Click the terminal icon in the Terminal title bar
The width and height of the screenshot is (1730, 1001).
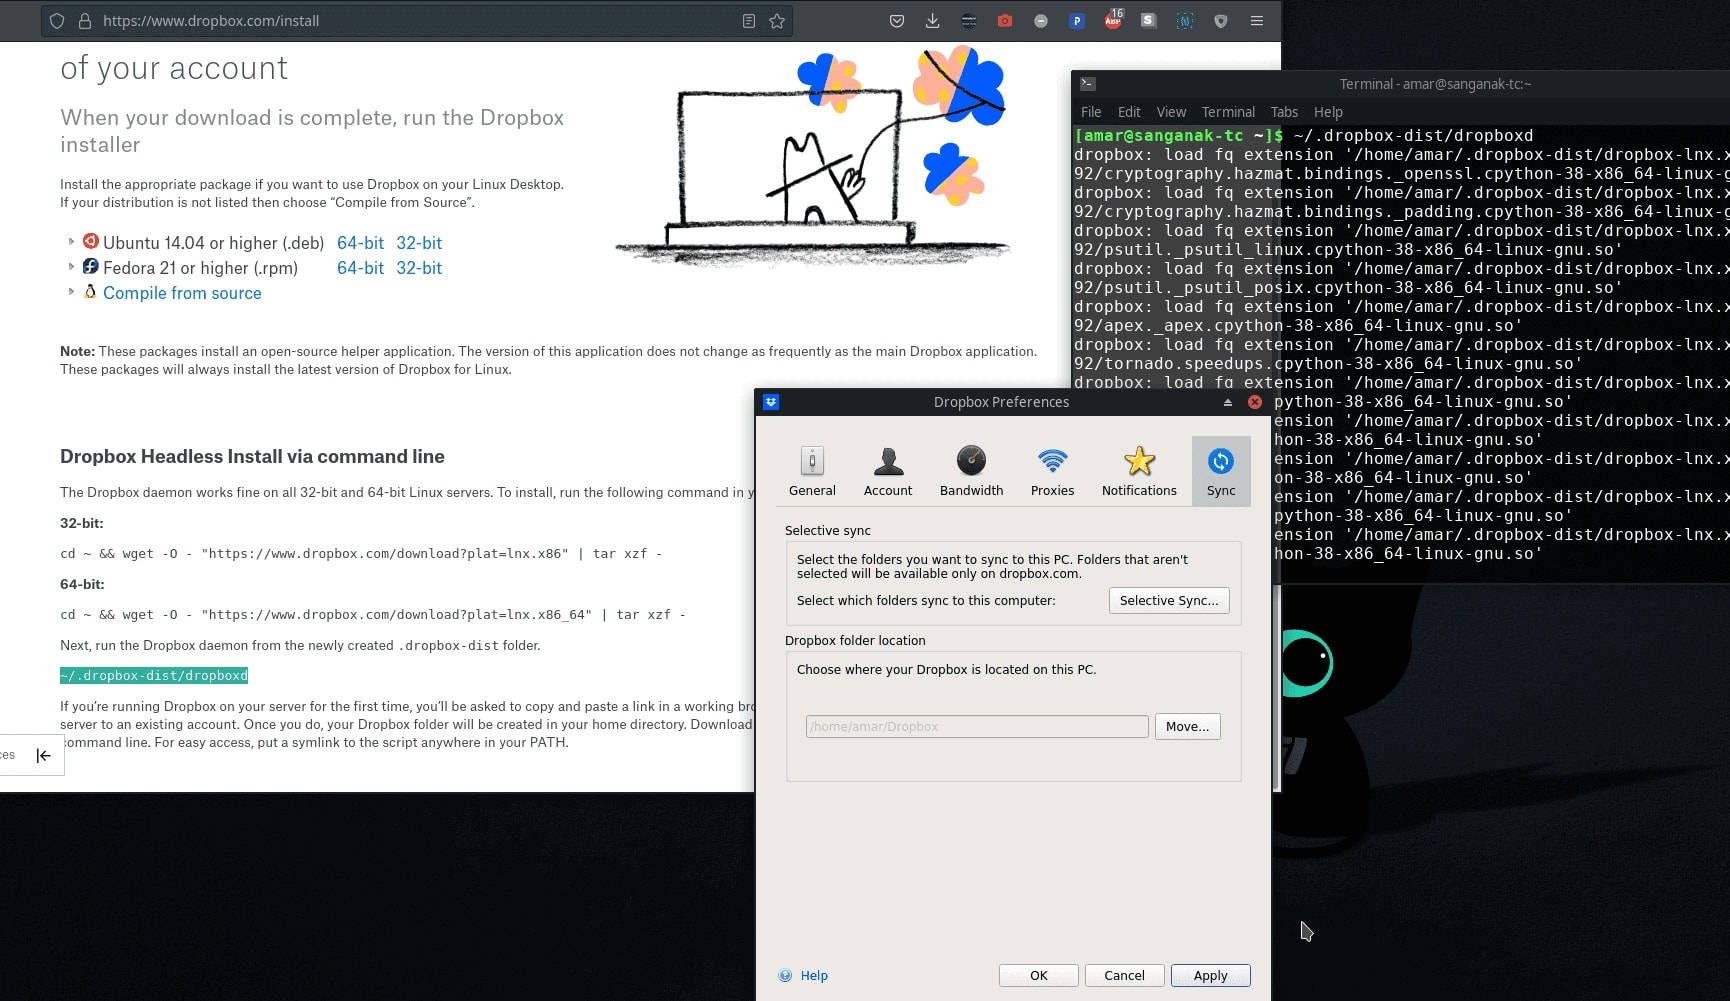pyautogui.click(x=1088, y=84)
